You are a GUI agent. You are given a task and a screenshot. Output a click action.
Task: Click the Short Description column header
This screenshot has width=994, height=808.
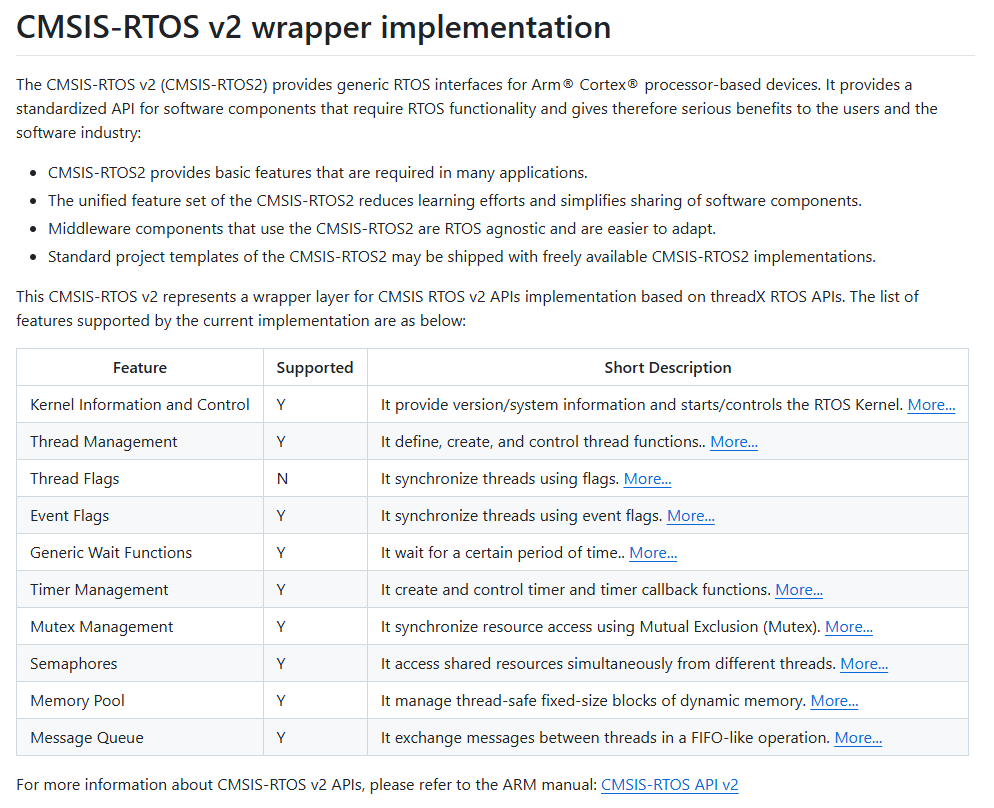[668, 368]
